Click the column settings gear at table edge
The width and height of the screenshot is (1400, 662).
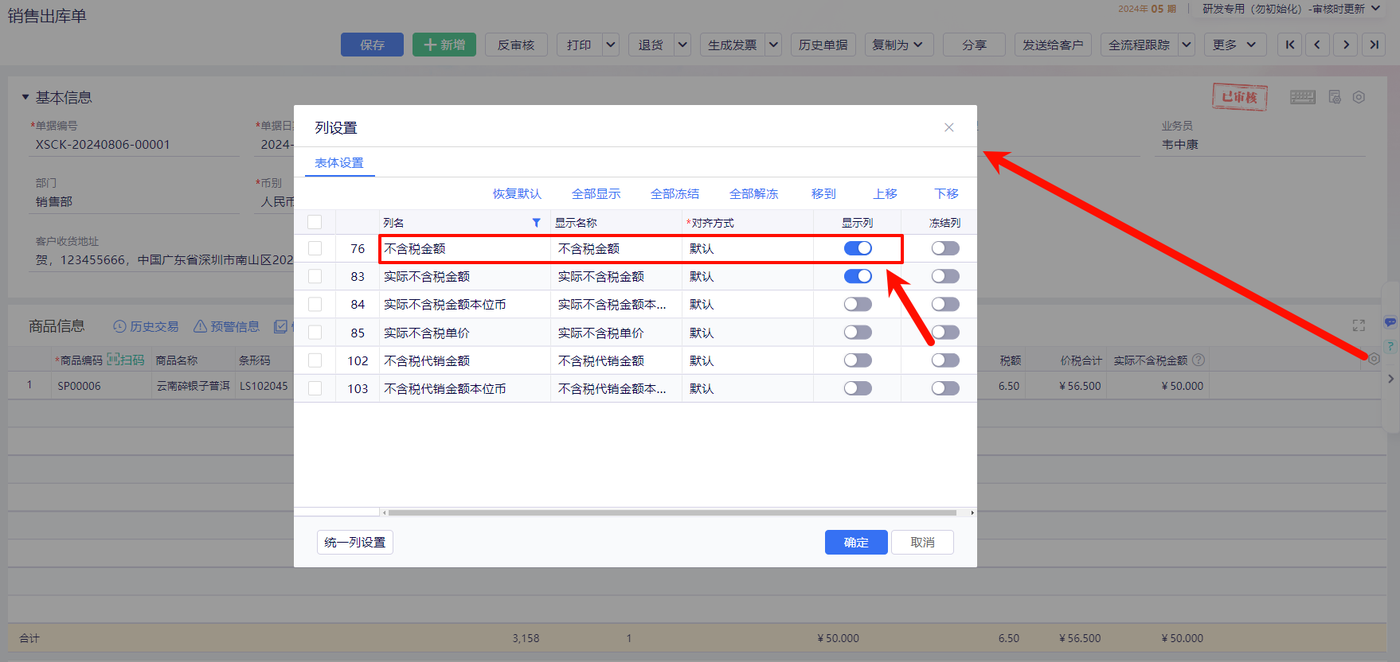(1374, 358)
